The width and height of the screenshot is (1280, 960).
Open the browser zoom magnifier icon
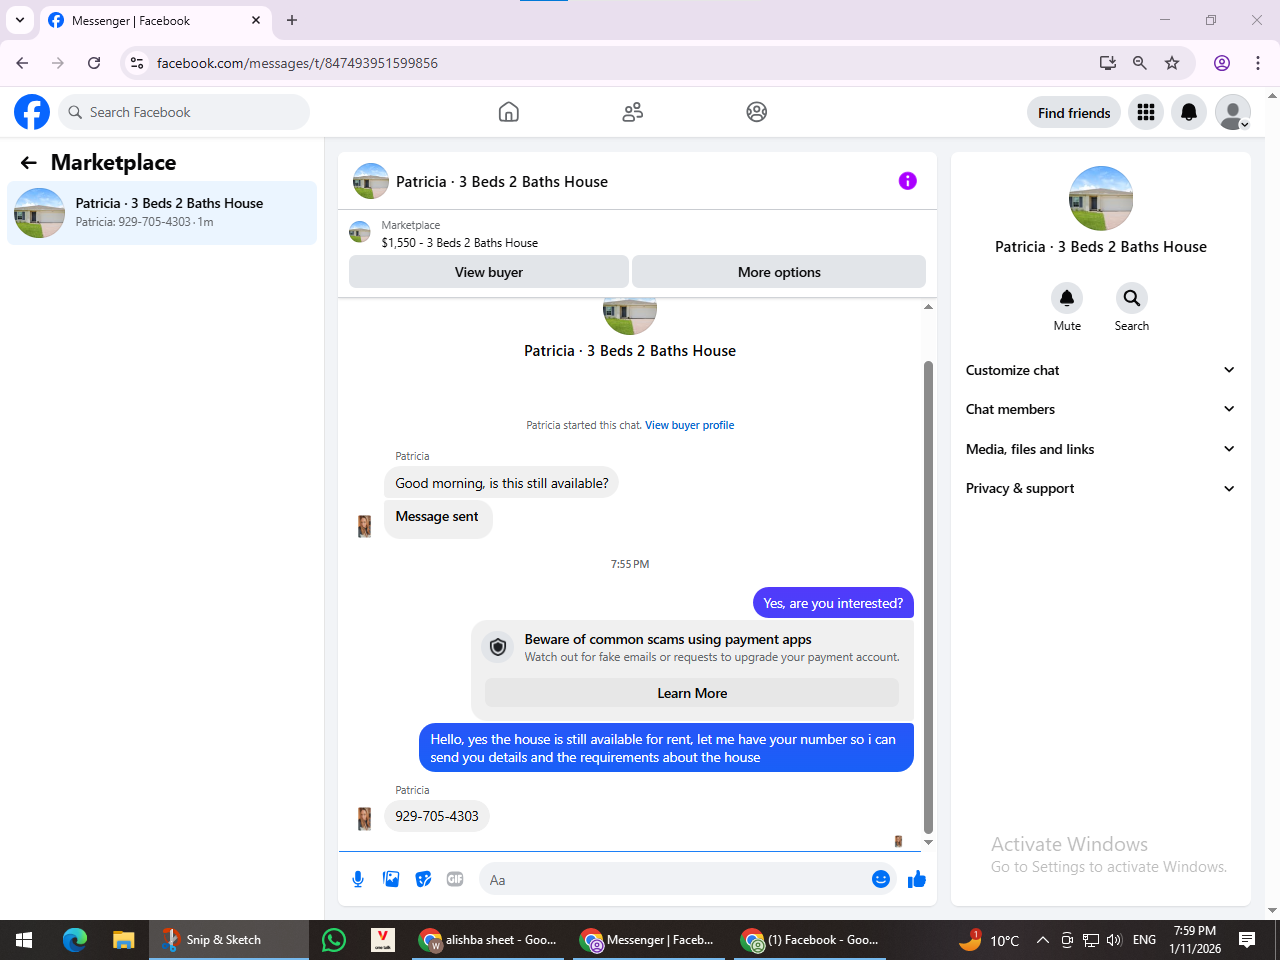pyautogui.click(x=1140, y=63)
